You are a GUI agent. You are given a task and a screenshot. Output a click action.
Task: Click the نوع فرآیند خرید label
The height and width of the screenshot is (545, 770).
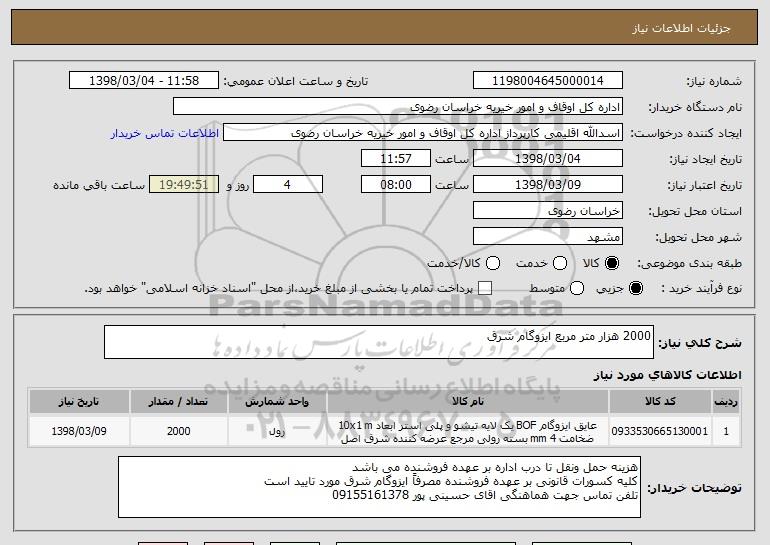pos(701,288)
